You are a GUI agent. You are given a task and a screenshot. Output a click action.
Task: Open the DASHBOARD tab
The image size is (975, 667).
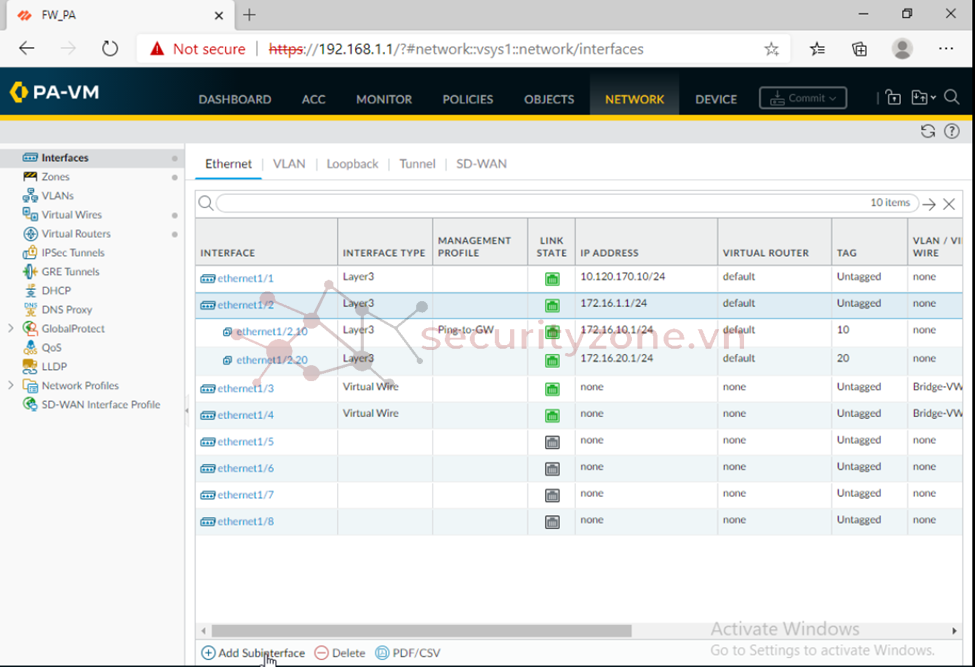pyautogui.click(x=234, y=99)
